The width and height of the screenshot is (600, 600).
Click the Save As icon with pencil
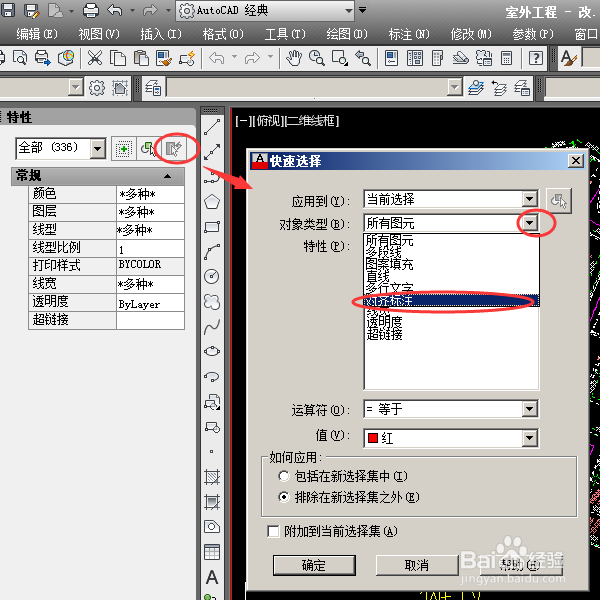[x=31, y=10]
